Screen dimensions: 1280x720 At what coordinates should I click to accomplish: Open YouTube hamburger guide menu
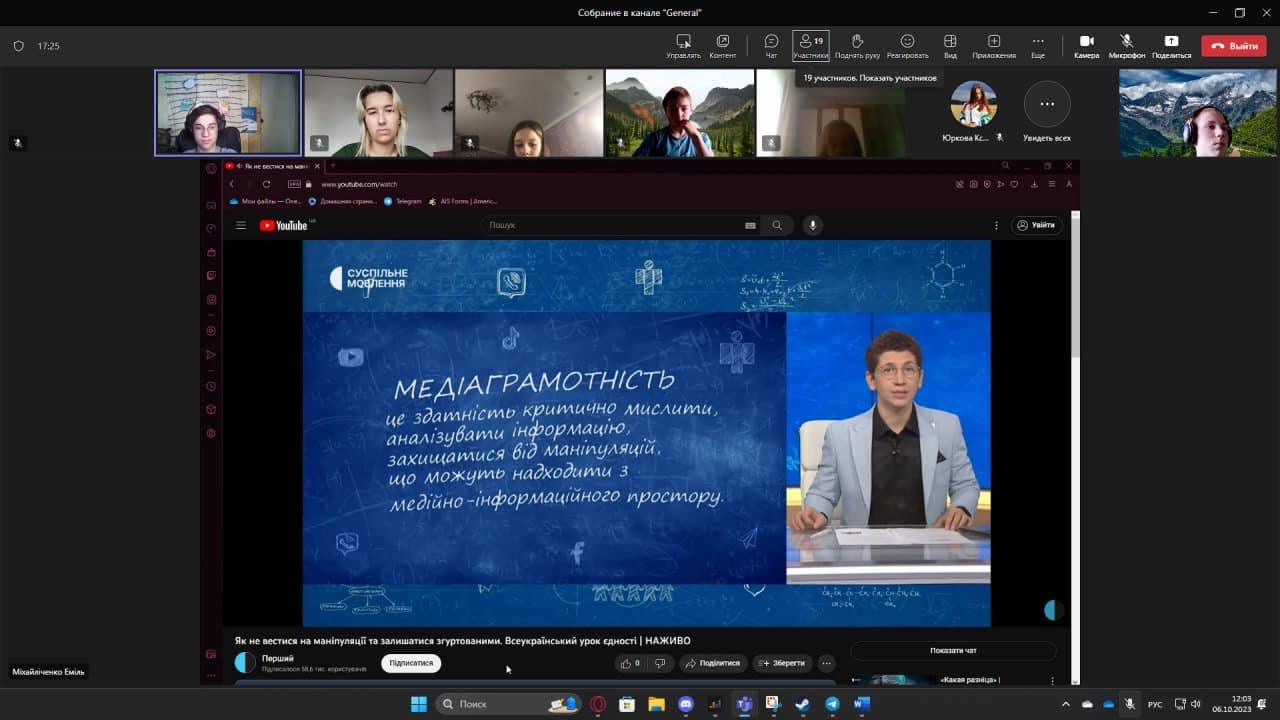(241, 225)
